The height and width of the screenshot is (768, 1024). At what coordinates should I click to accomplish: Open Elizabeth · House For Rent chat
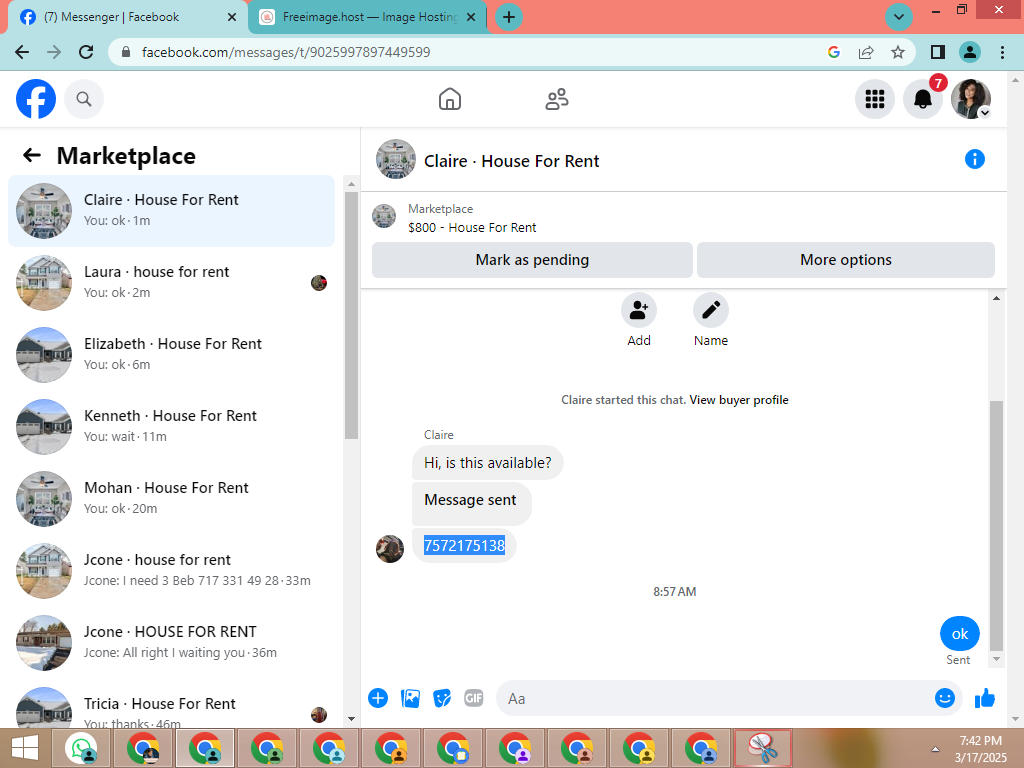[171, 355]
